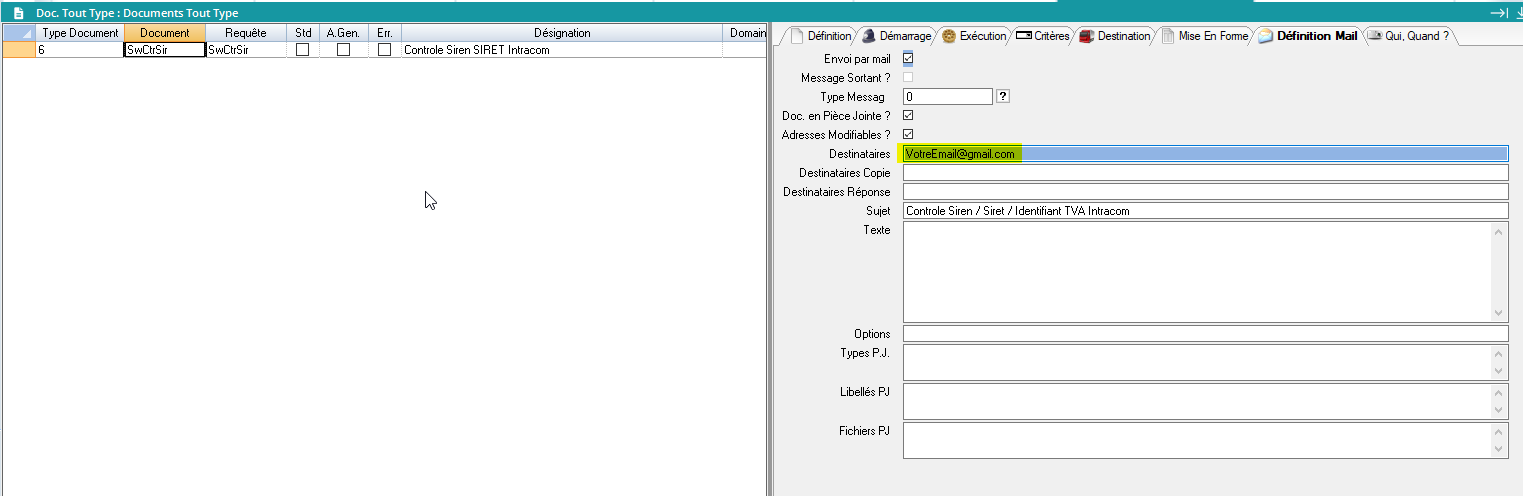Open the Qui, Quand ? tab
Viewport: 1523px width, 496px height.
click(x=1408, y=36)
